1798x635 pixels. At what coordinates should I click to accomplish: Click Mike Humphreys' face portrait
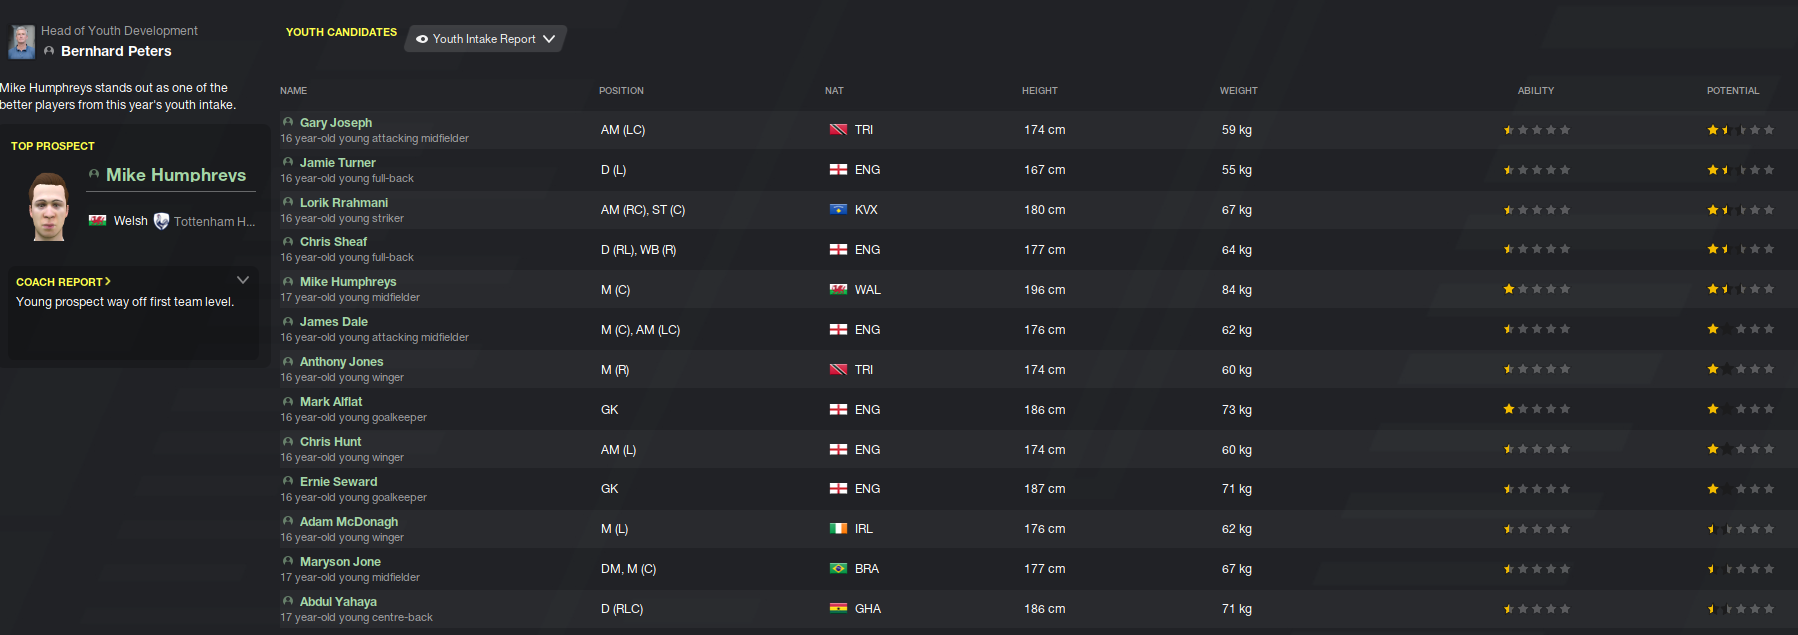click(x=48, y=208)
